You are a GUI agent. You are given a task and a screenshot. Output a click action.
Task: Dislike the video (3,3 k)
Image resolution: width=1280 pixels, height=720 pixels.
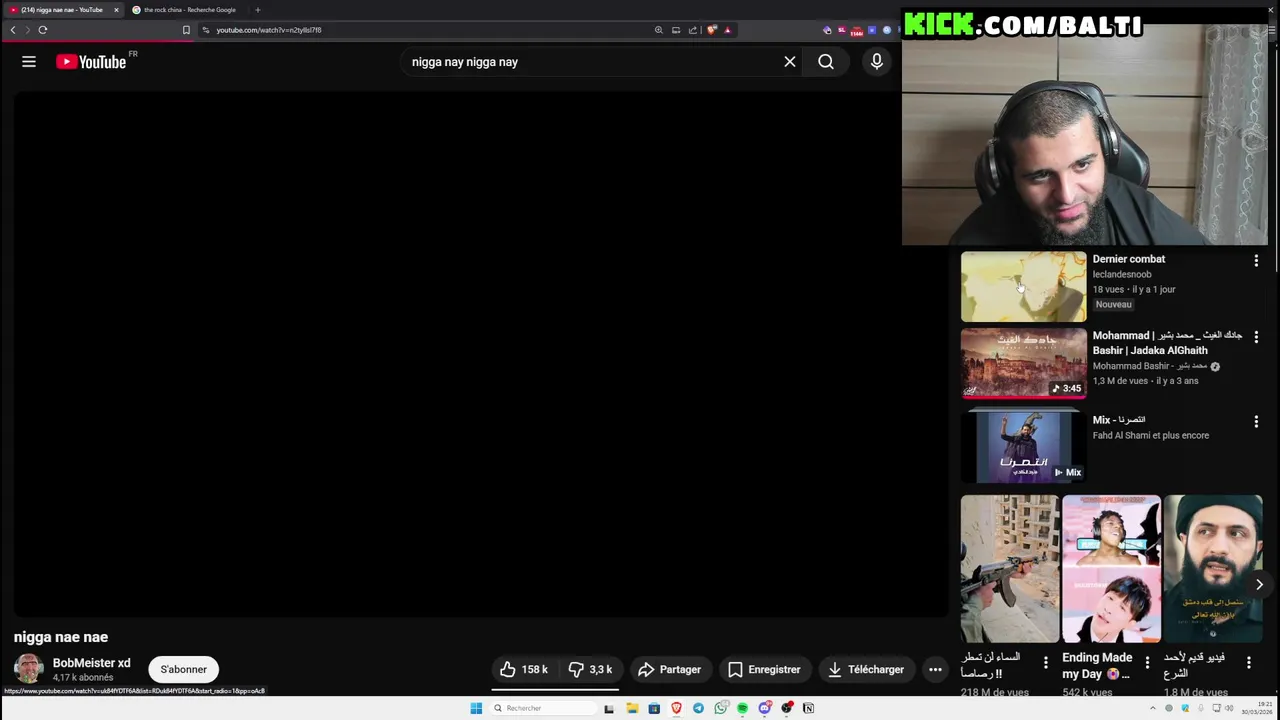point(590,669)
